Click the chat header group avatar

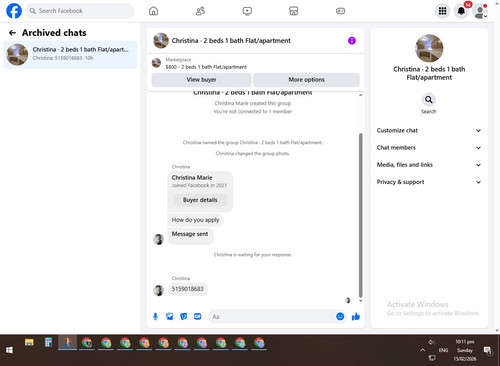pos(161,41)
